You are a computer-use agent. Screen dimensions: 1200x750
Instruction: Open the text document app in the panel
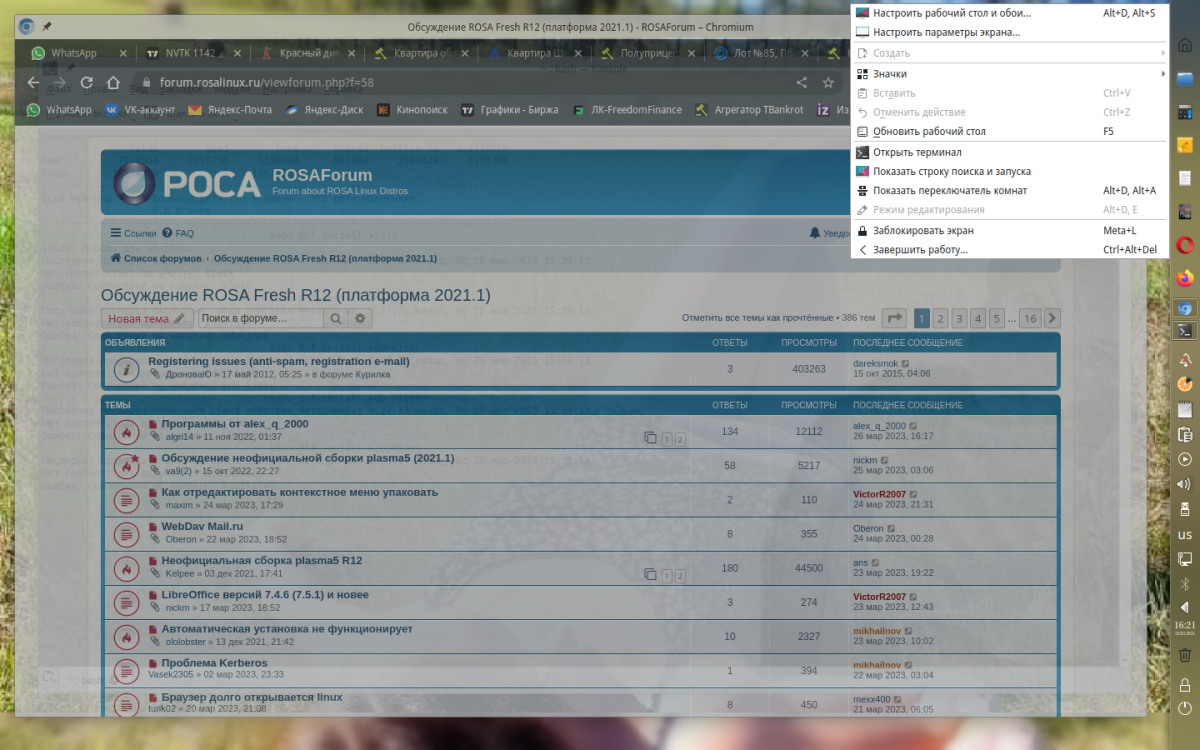click(1185, 178)
